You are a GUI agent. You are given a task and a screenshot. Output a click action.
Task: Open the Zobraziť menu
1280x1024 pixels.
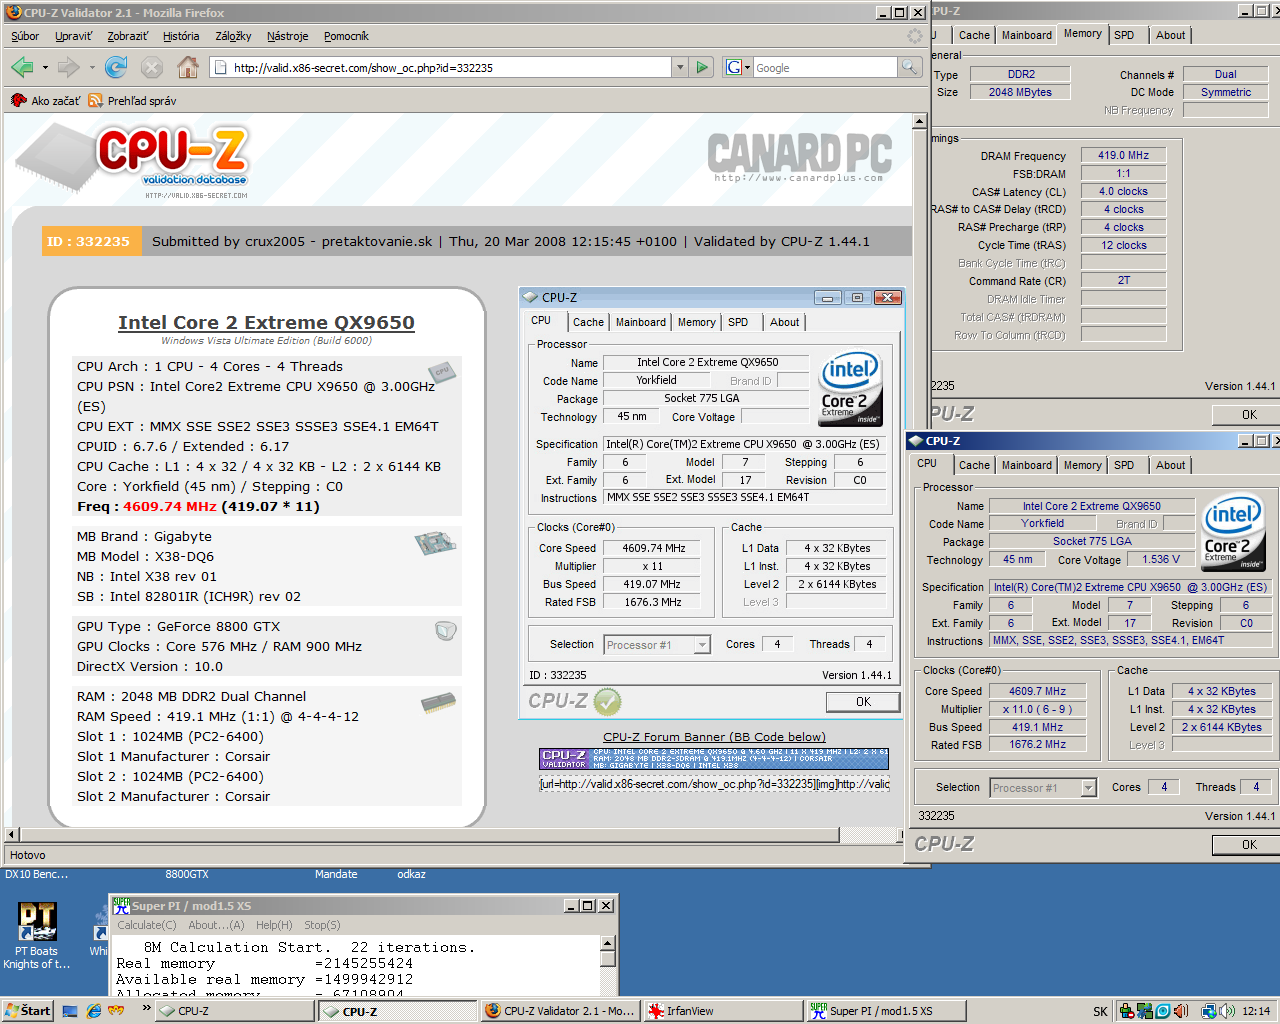click(x=128, y=36)
